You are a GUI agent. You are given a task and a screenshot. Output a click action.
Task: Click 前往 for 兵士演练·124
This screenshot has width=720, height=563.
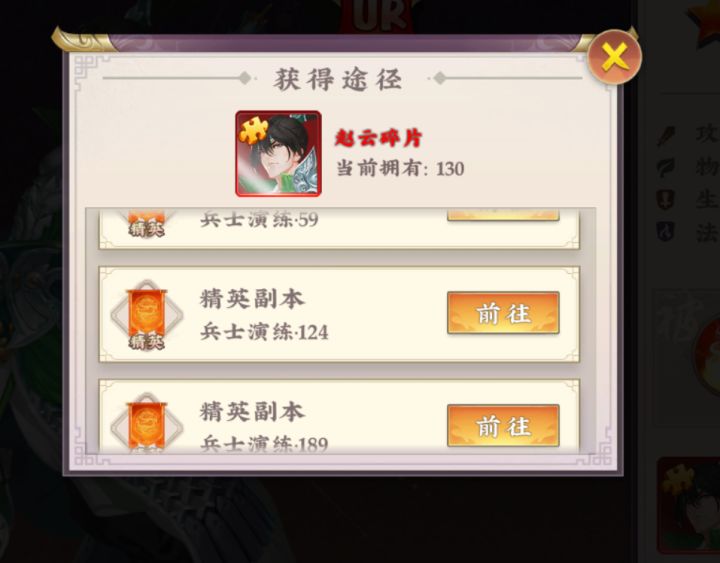pos(503,313)
